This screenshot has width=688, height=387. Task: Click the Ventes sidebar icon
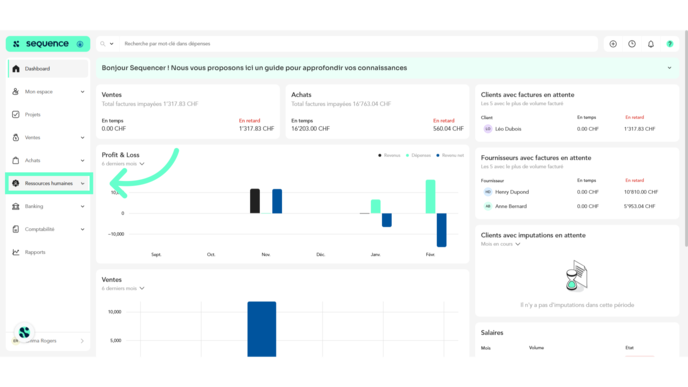point(16,137)
